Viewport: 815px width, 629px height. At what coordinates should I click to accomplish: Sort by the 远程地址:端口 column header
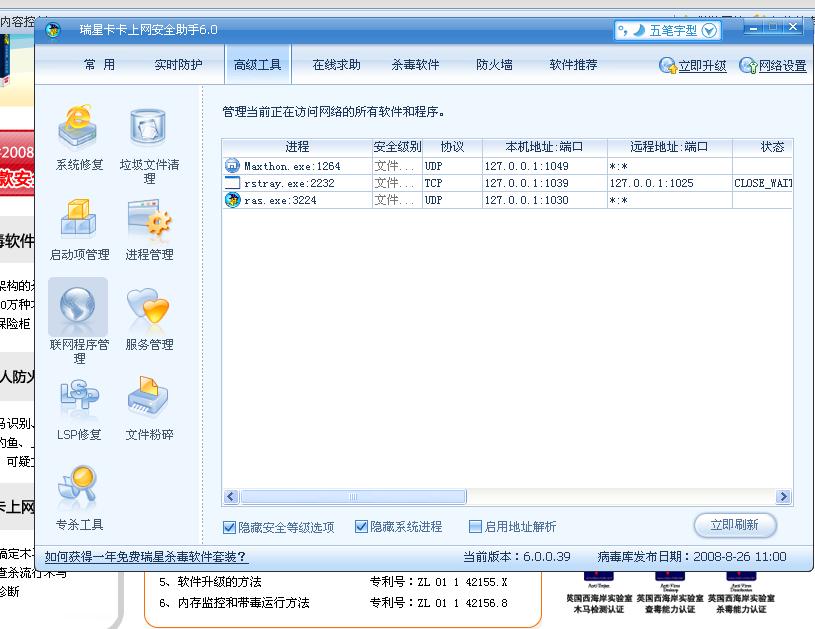(669, 147)
